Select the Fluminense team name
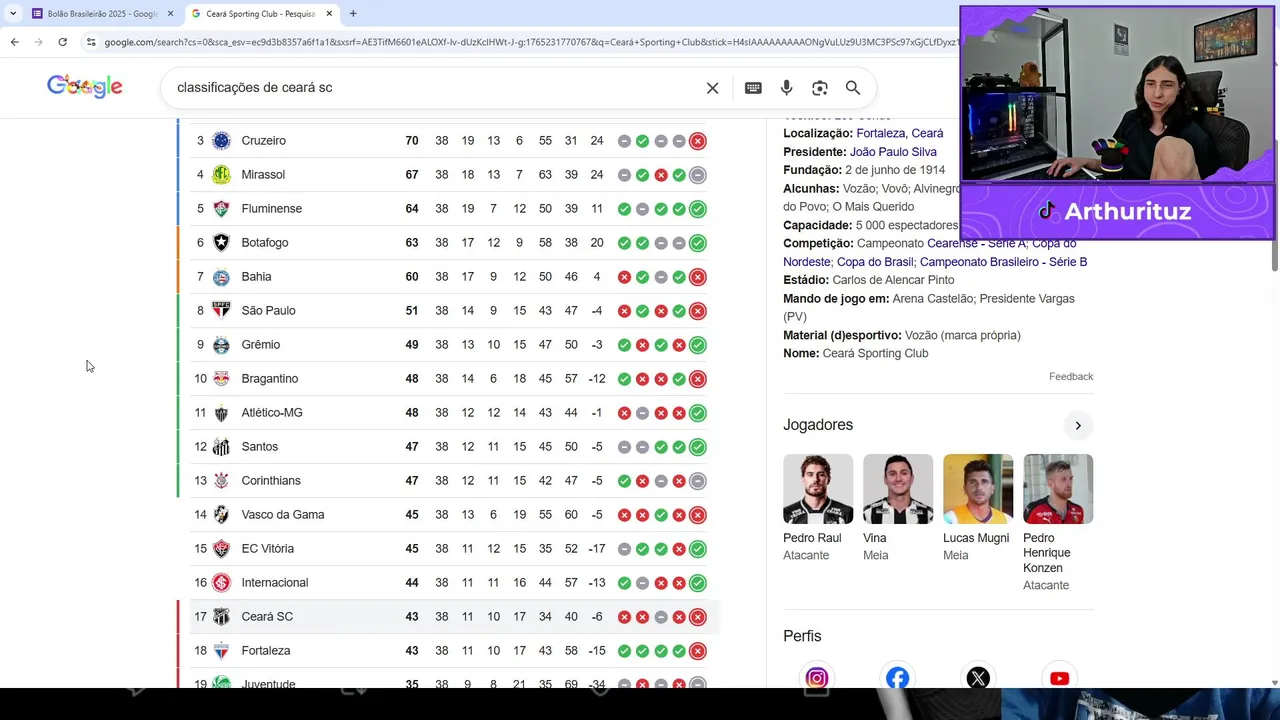The width and height of the screenshot is (1280, 720). 271,209
